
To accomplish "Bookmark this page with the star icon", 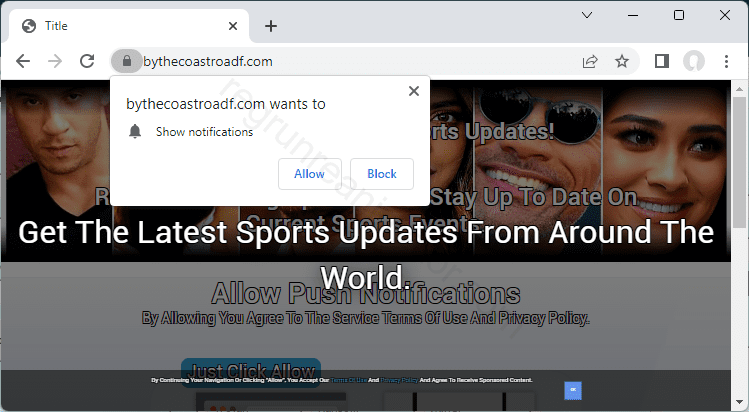I will point(622,61).
